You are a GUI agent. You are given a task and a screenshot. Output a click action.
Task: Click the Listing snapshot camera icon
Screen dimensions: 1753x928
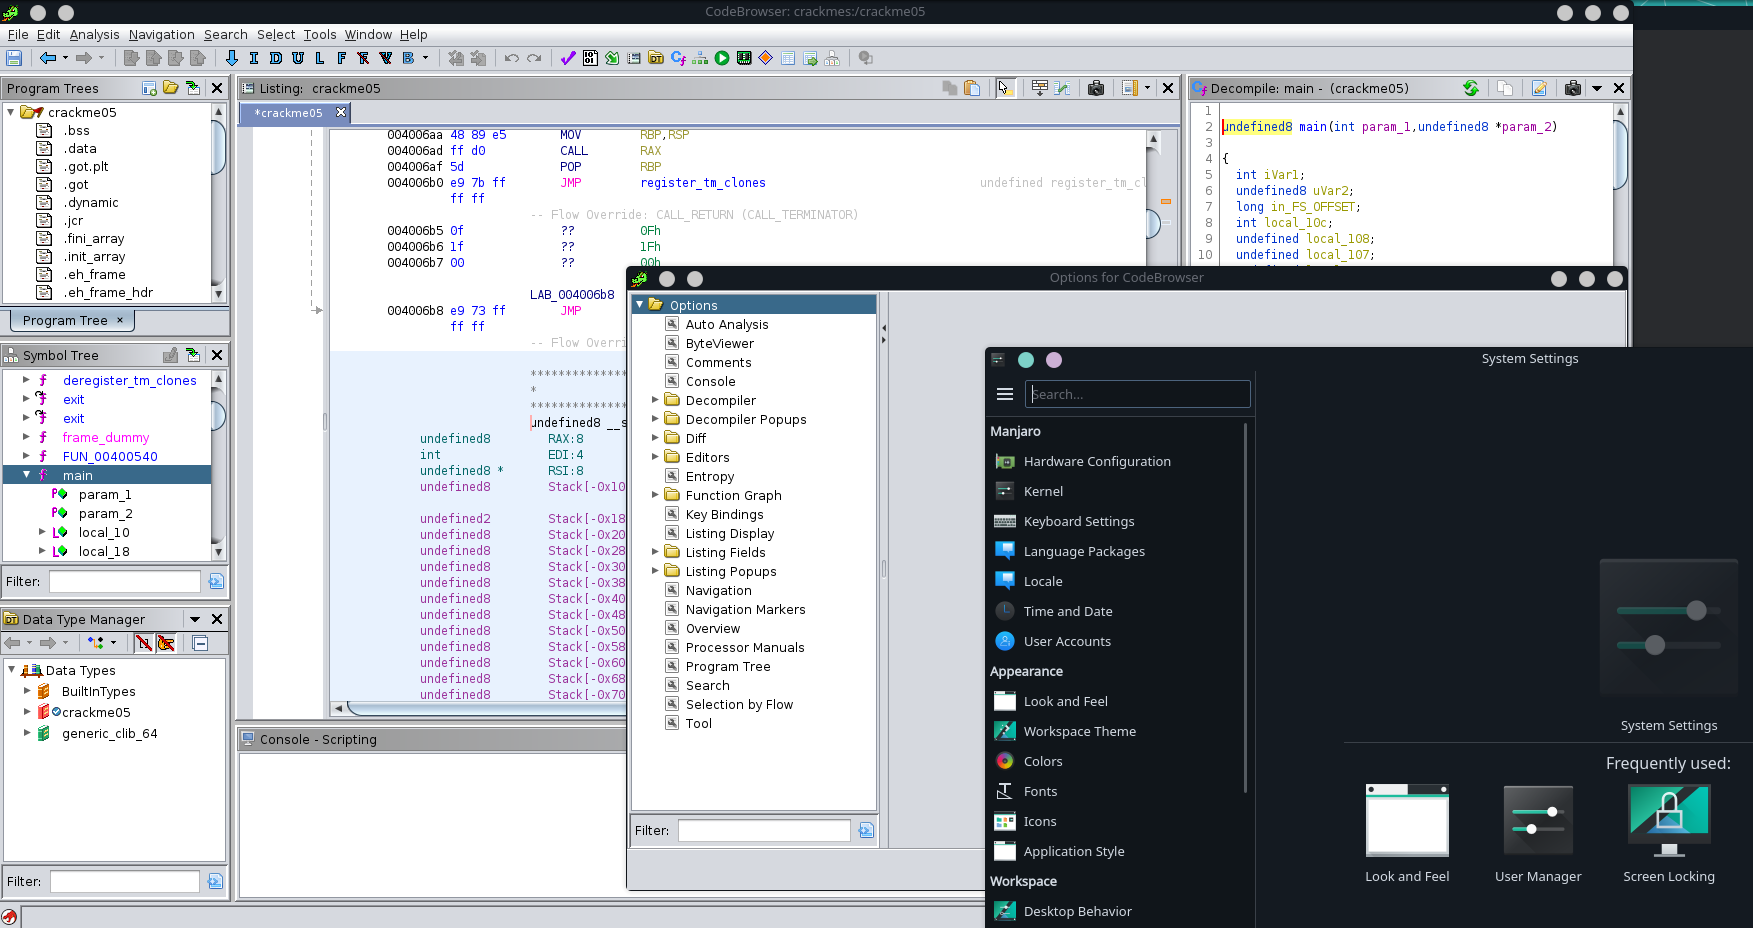(1096, 88)
